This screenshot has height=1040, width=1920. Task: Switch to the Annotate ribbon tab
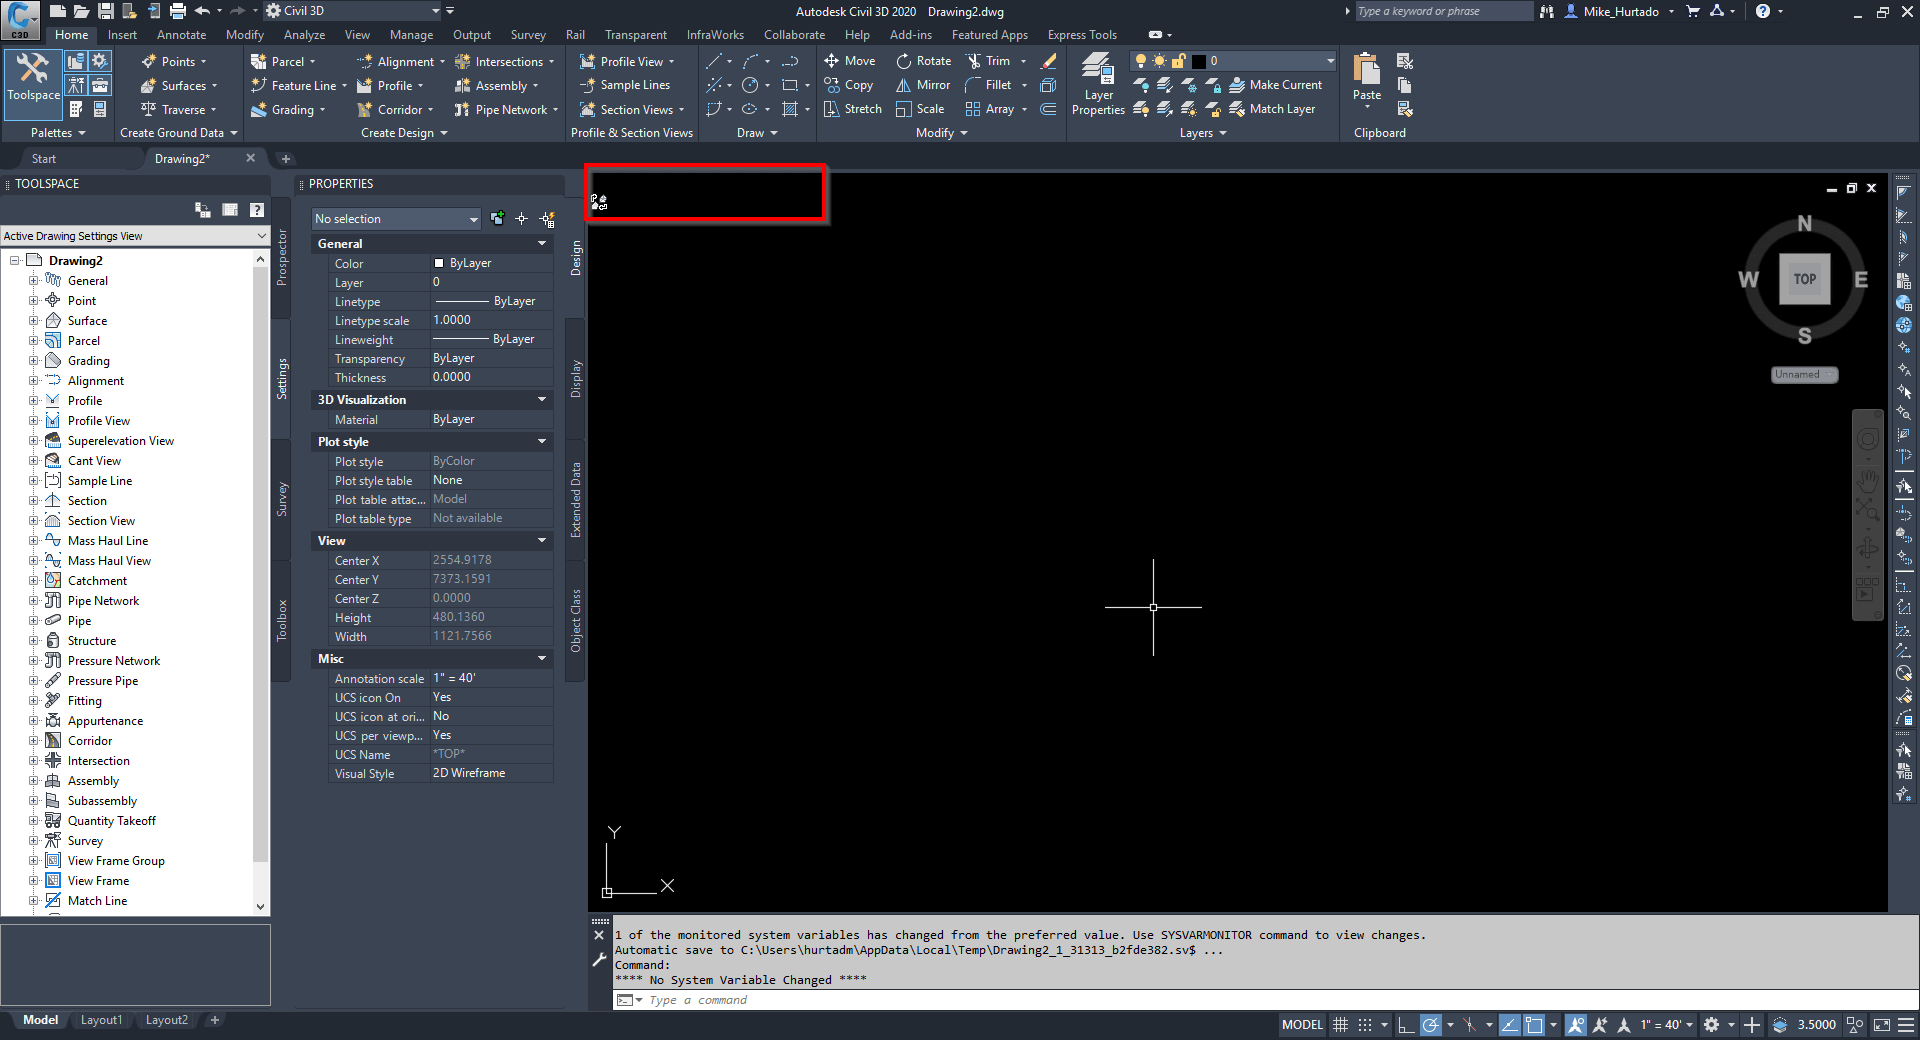click(181, 34)
